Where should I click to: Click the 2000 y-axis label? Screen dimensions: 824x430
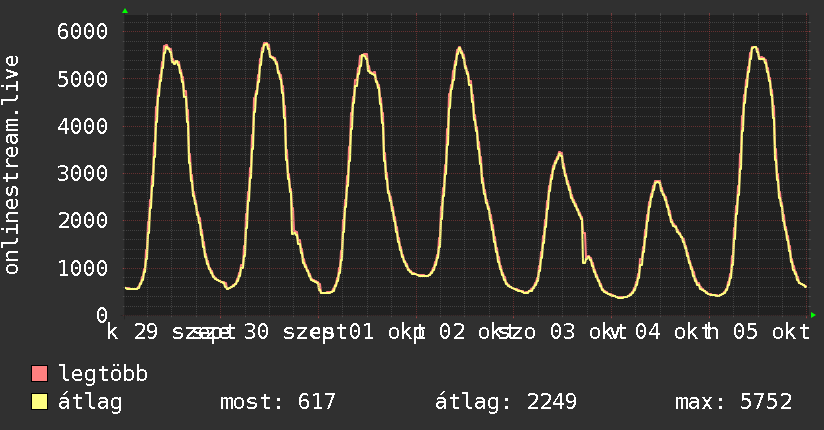coord(83,220)
